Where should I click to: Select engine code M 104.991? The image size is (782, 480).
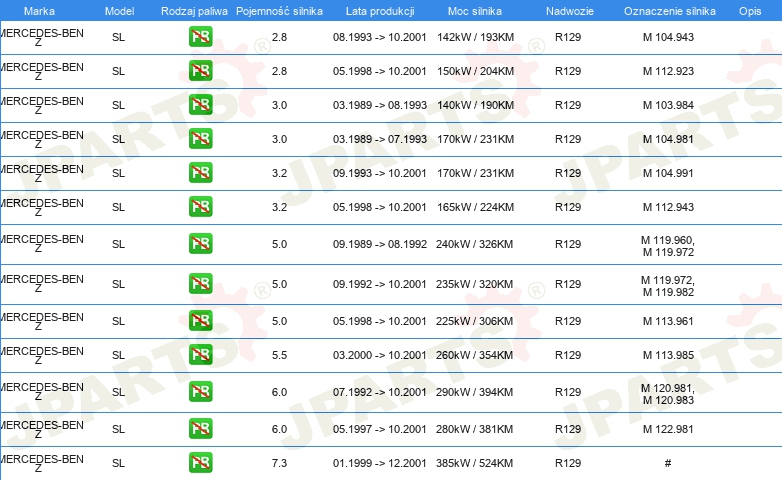tap(668, 173)
